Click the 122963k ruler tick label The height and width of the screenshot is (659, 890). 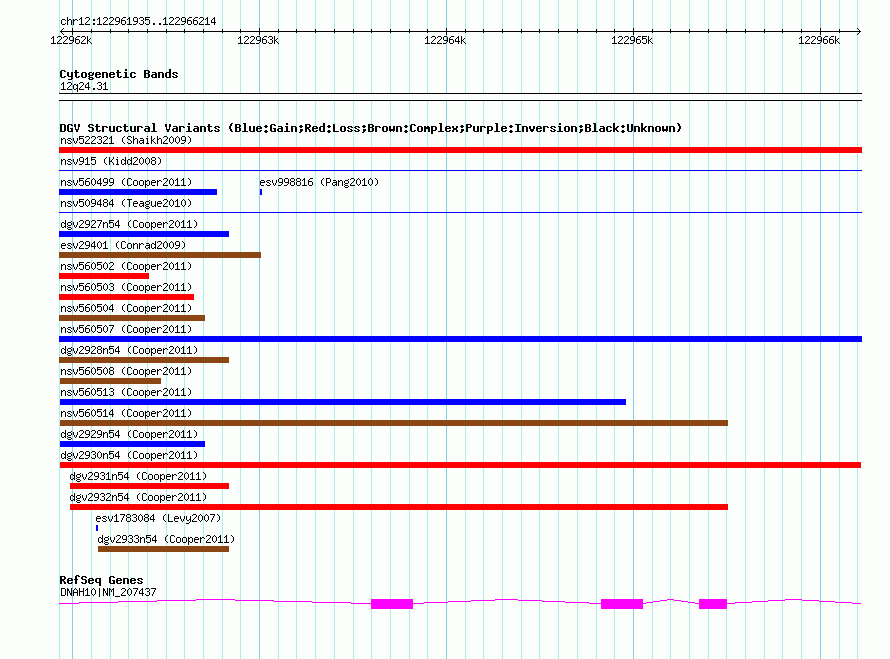tap(258, 40)
